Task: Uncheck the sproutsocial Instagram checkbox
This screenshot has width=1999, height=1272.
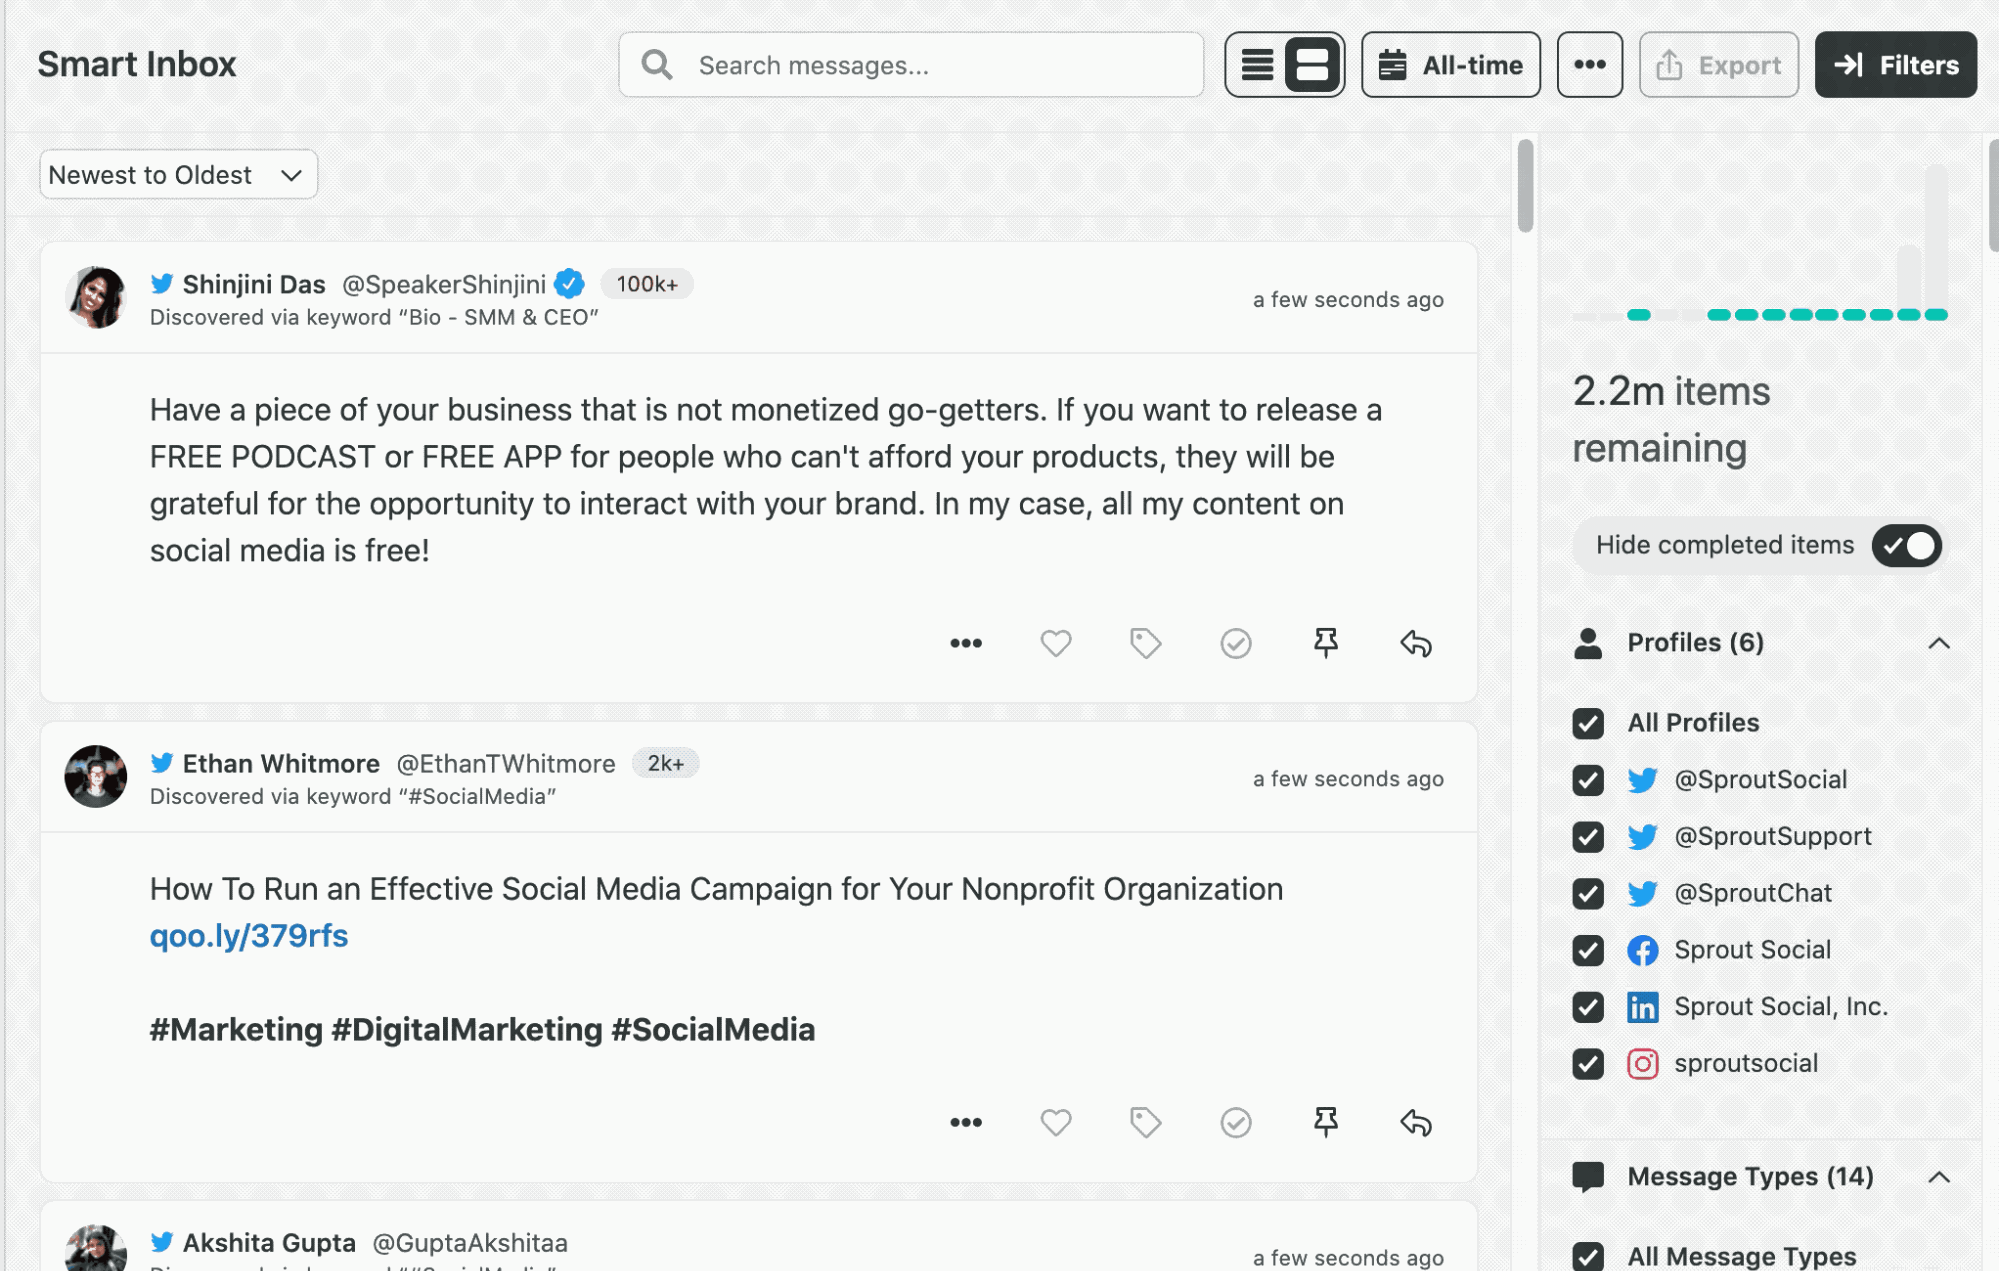Action: (x=1588, y=1064)
